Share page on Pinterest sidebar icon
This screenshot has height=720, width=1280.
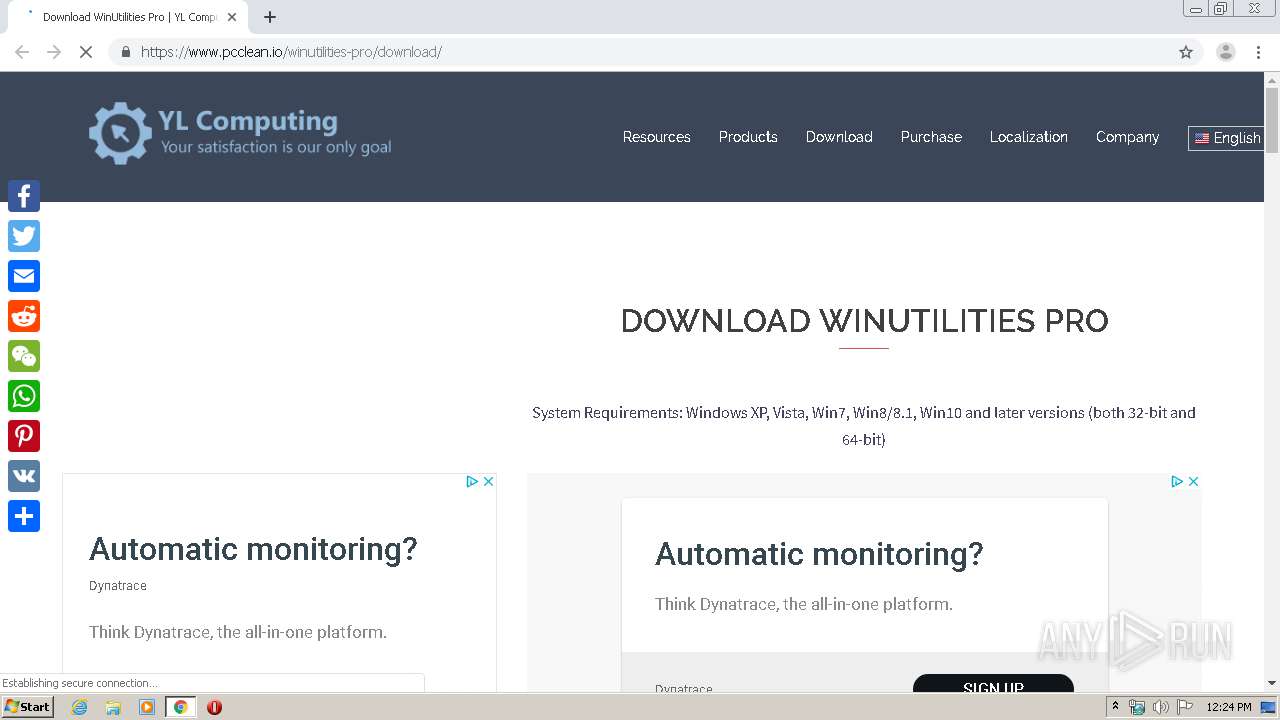coord(24,436)
